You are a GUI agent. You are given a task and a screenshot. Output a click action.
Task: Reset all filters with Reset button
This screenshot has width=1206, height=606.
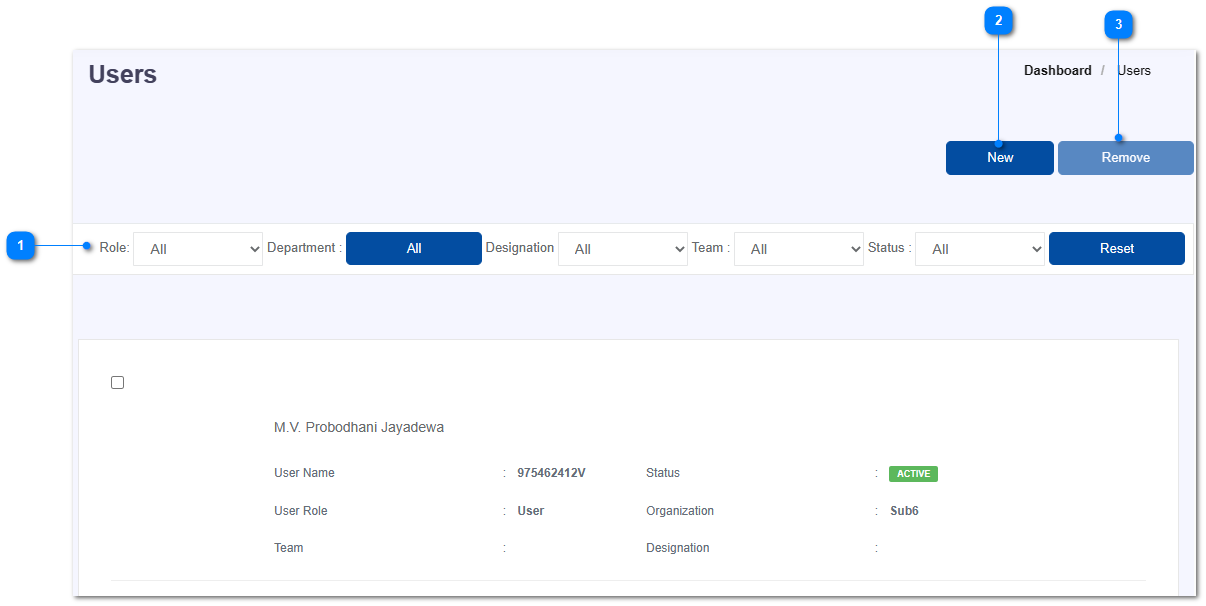point(1116,249)
